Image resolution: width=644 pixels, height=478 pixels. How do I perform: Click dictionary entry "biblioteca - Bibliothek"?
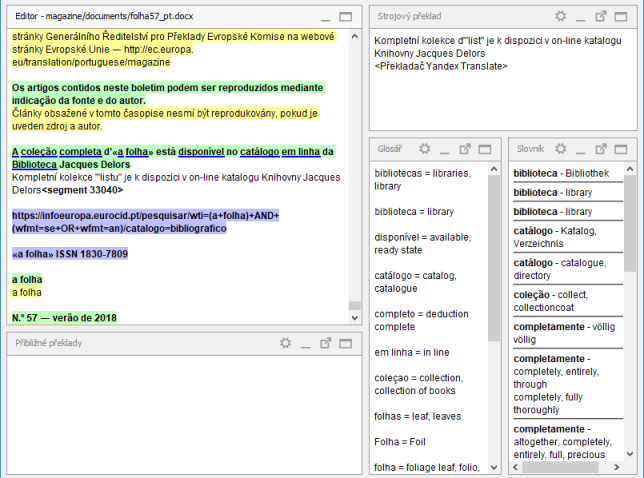coord(561,173)
